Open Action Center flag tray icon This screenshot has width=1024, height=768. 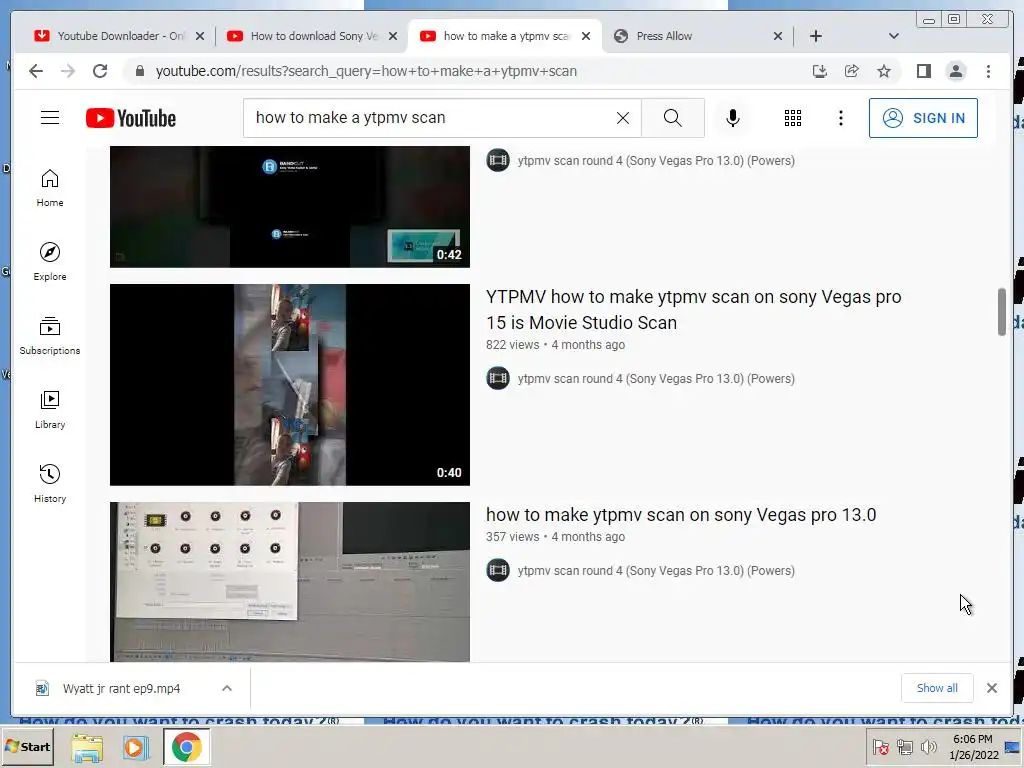click(880, 746)
